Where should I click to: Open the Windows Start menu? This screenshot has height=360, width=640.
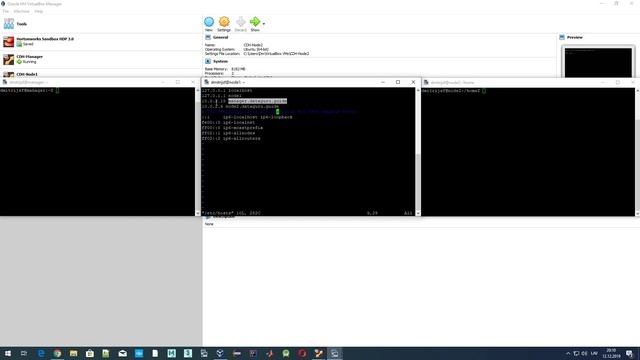coord(8,353)
